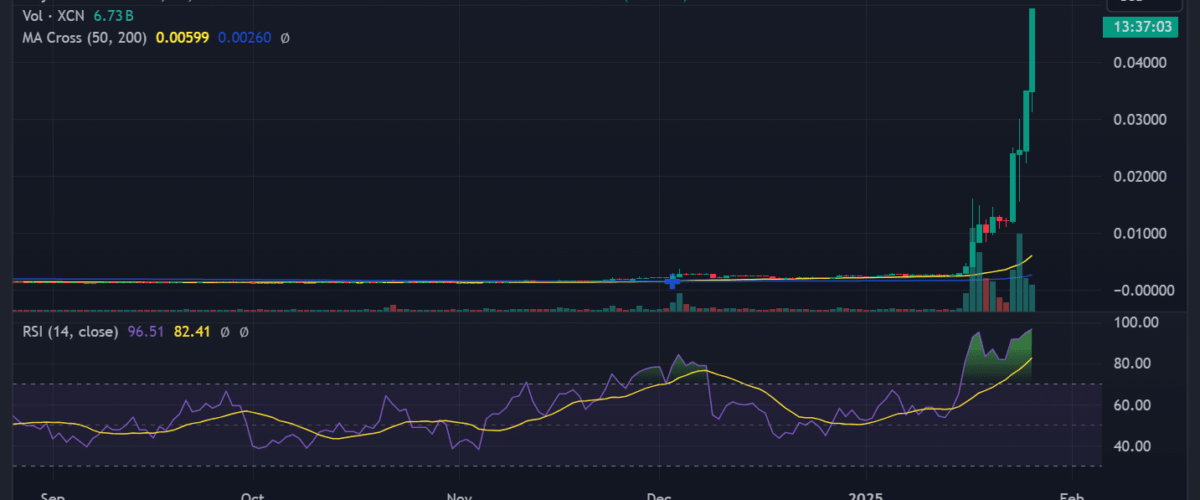This screenshot has height=500, width=1200.
Task: Click the Oct label on time axis
Action: [x=252, y=494]
